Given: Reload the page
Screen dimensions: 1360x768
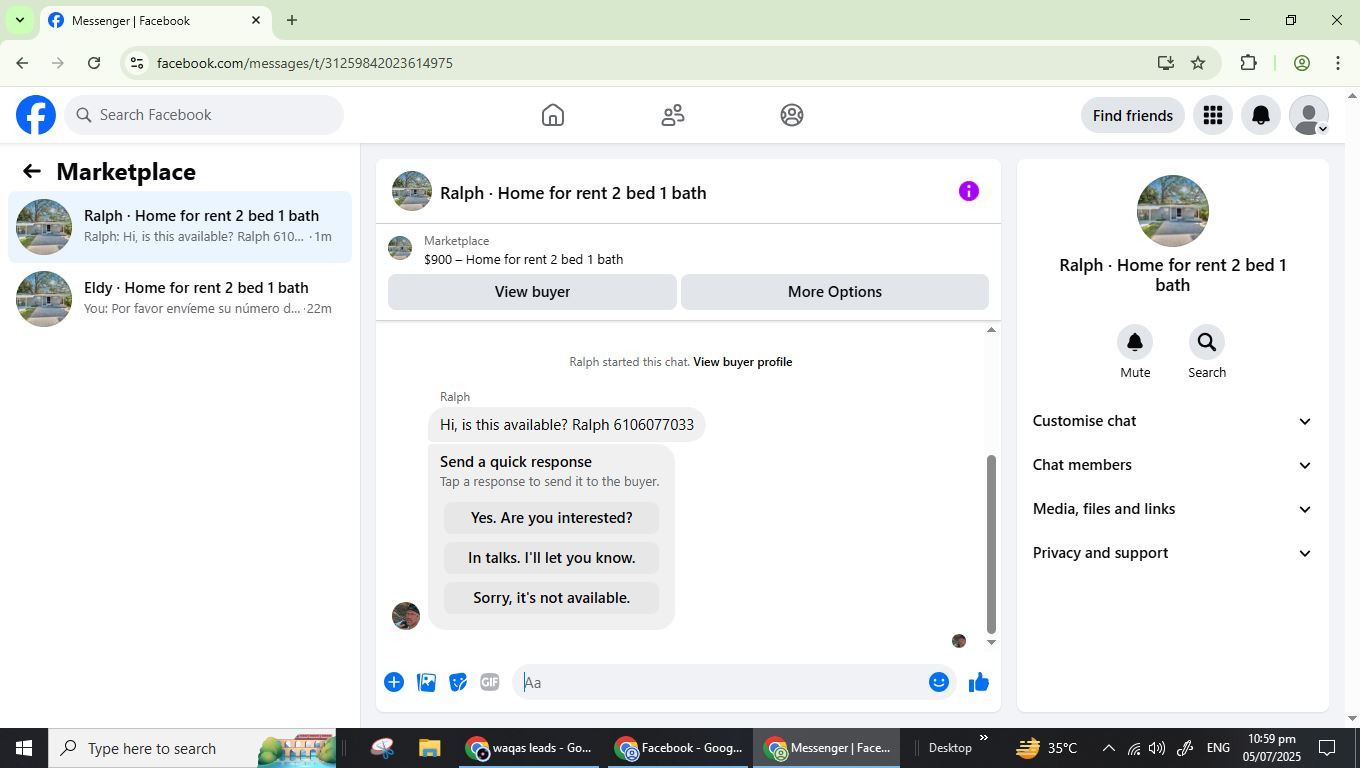Looking at the screenshot, I should point(94,63).
